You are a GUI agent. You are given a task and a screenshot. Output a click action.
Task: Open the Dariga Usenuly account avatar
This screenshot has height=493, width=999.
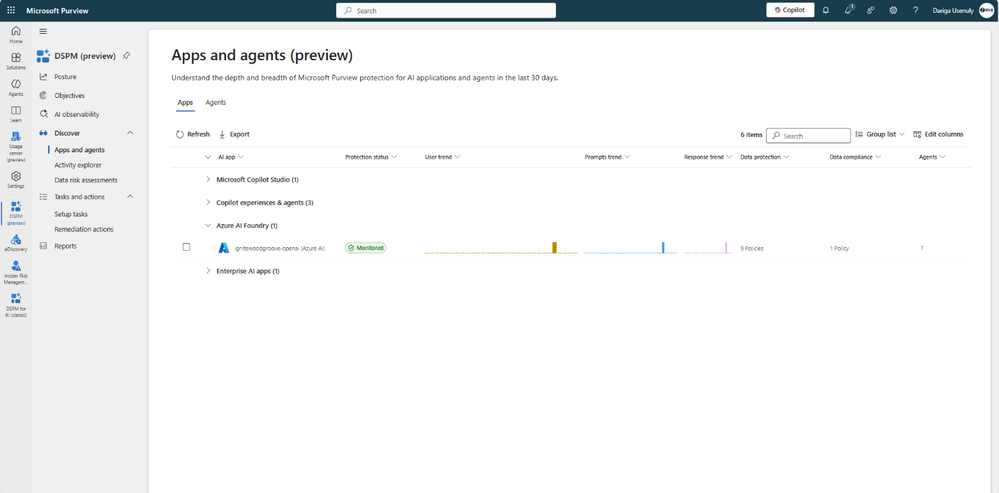[x=986, y=10]
